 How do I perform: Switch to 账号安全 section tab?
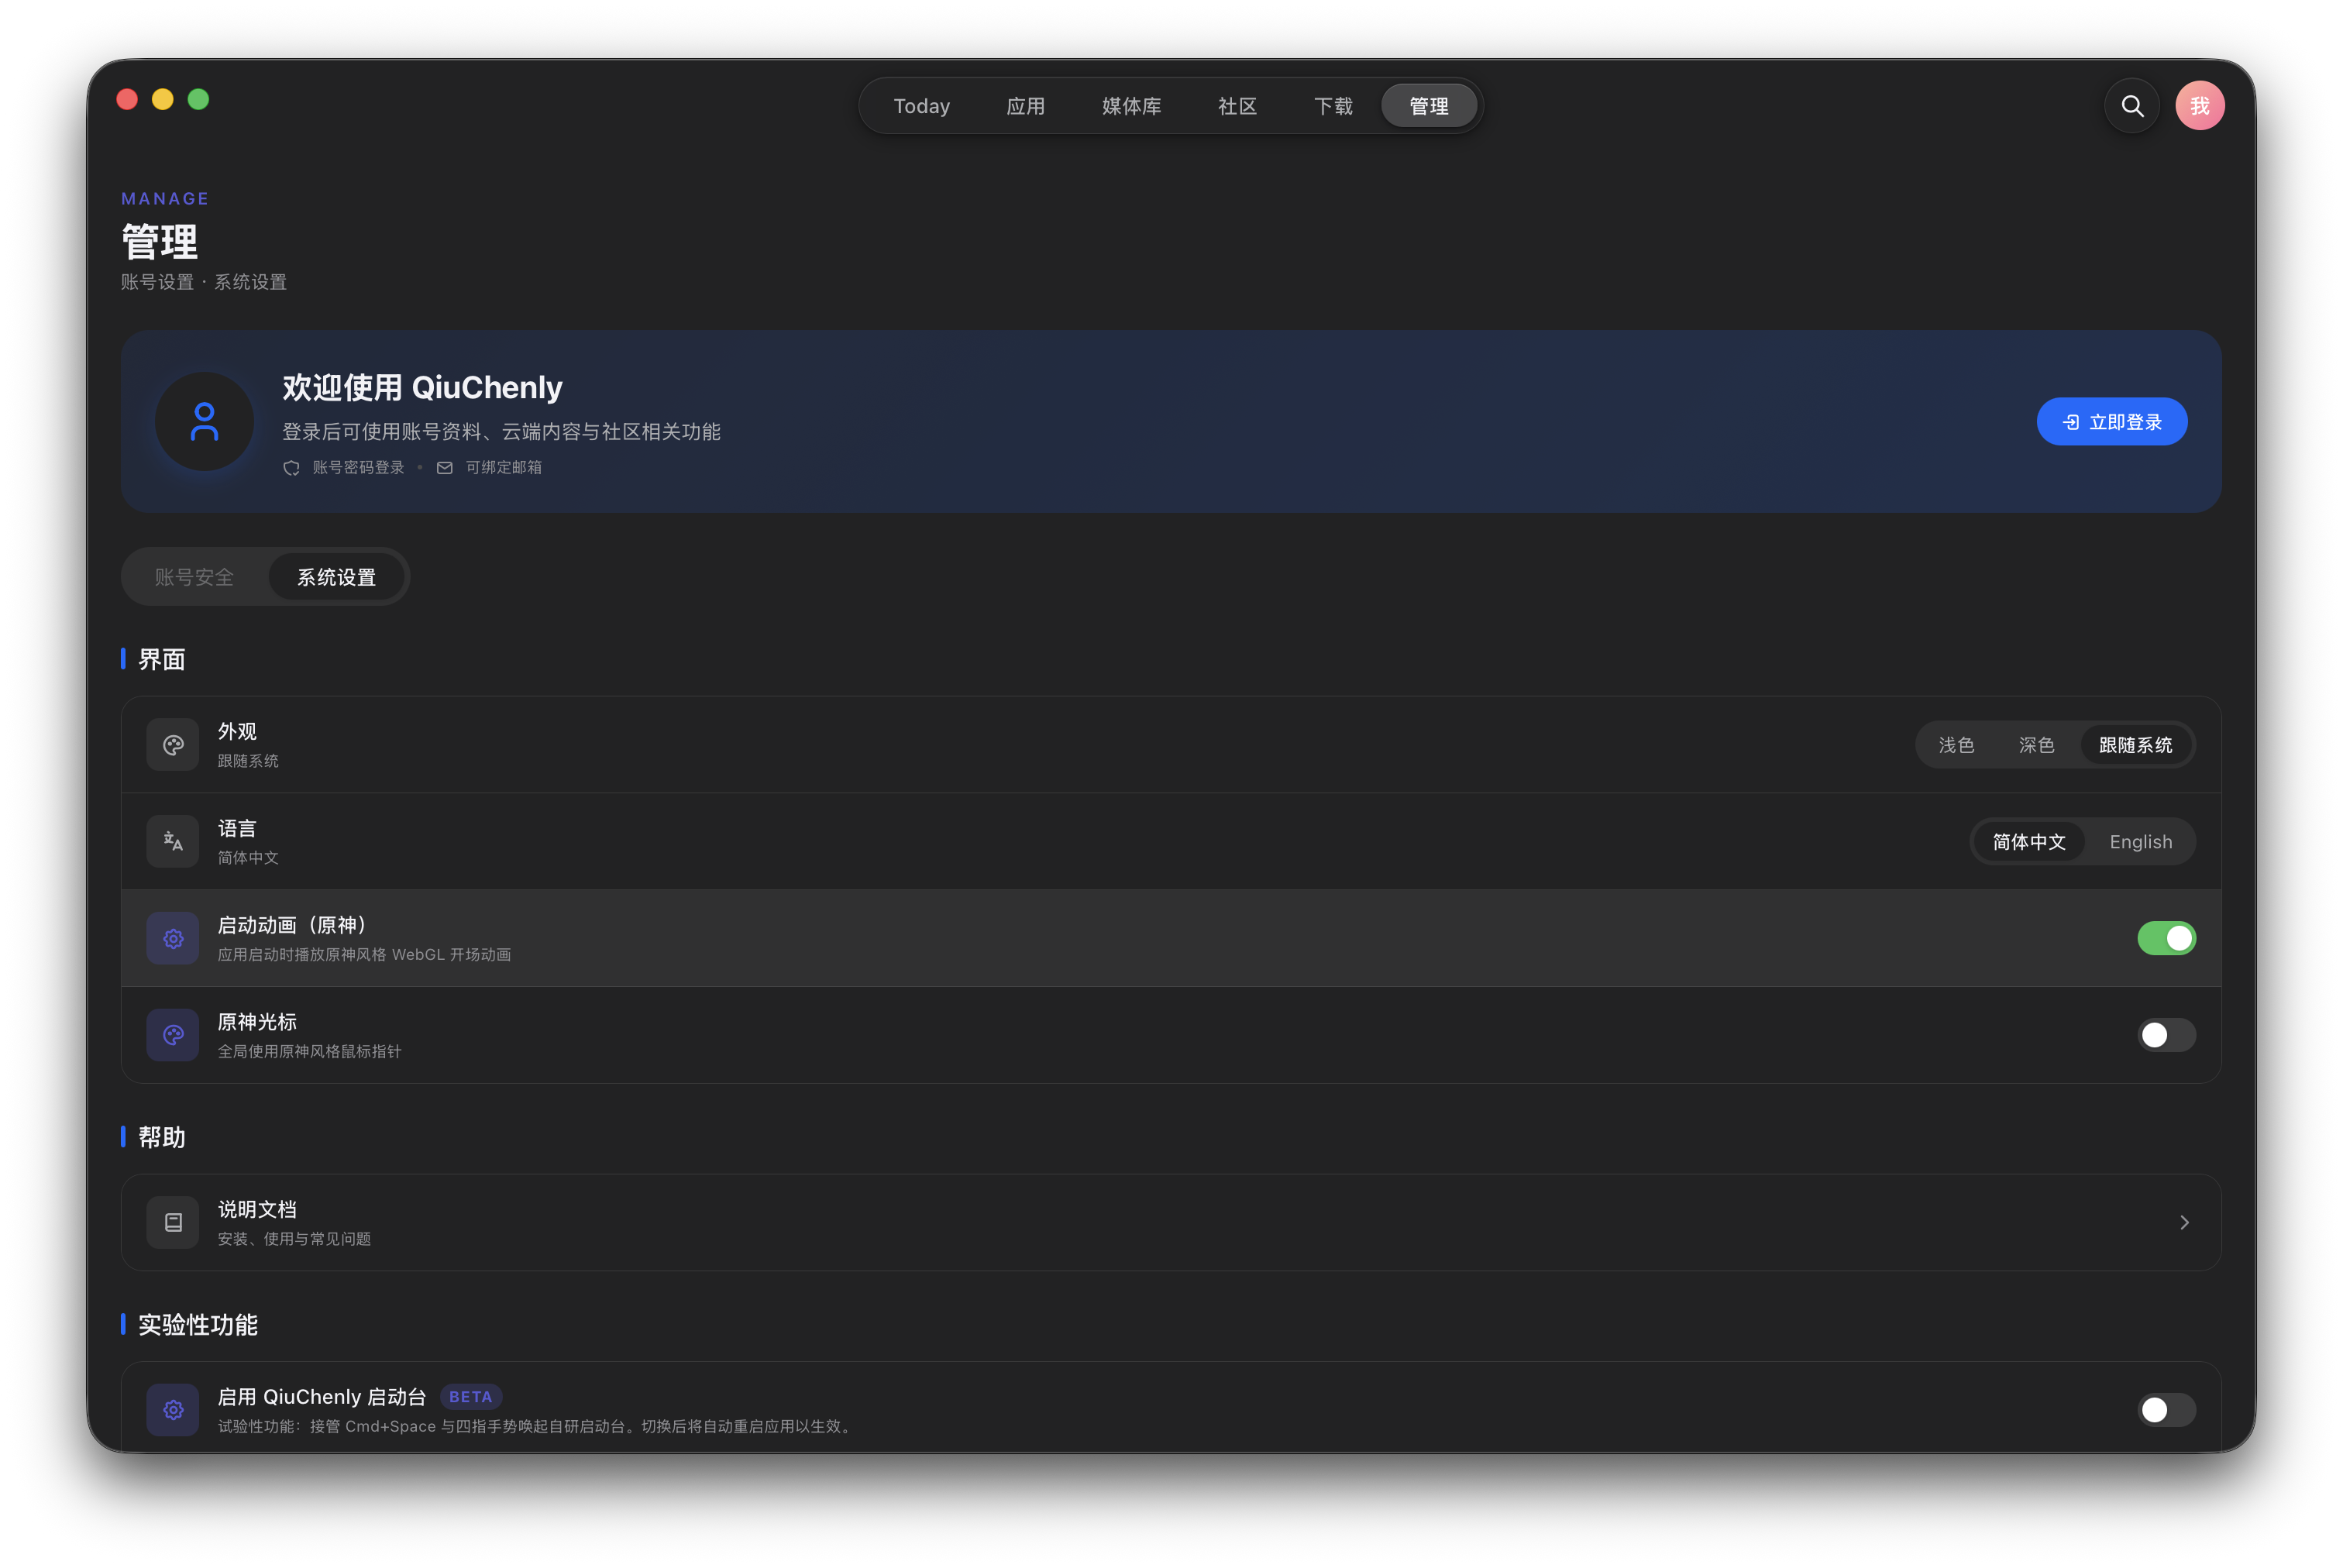(x=194, y=577)
